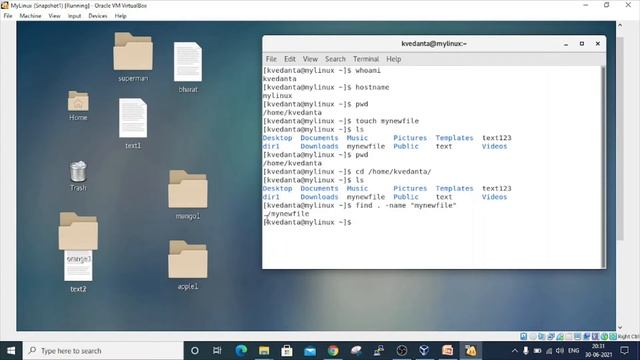Open the superman folder on the desktop
The width and height of the screenshot is (640, 360).
coord(133,51)
